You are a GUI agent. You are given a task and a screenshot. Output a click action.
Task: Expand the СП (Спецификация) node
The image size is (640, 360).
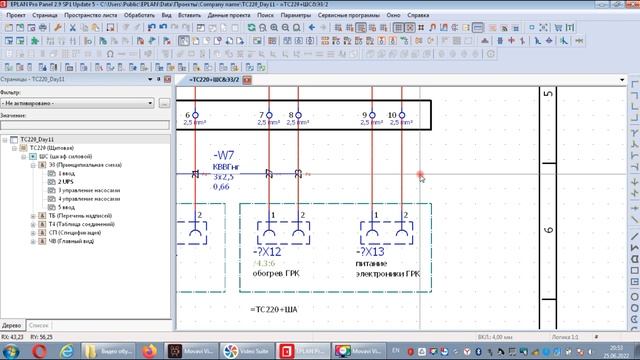[x=33, y=233]
